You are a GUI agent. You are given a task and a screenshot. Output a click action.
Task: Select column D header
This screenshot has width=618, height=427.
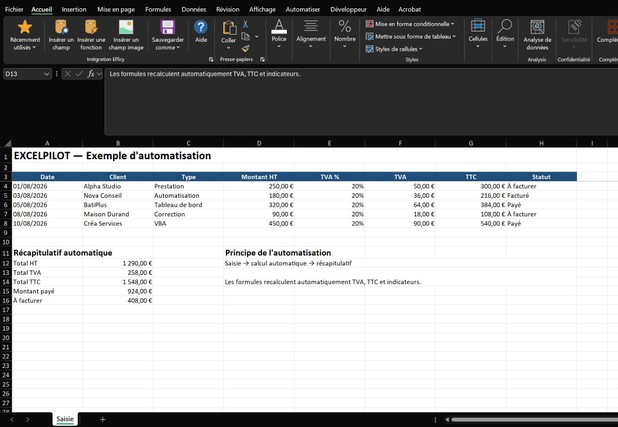(x=259, y=143)
